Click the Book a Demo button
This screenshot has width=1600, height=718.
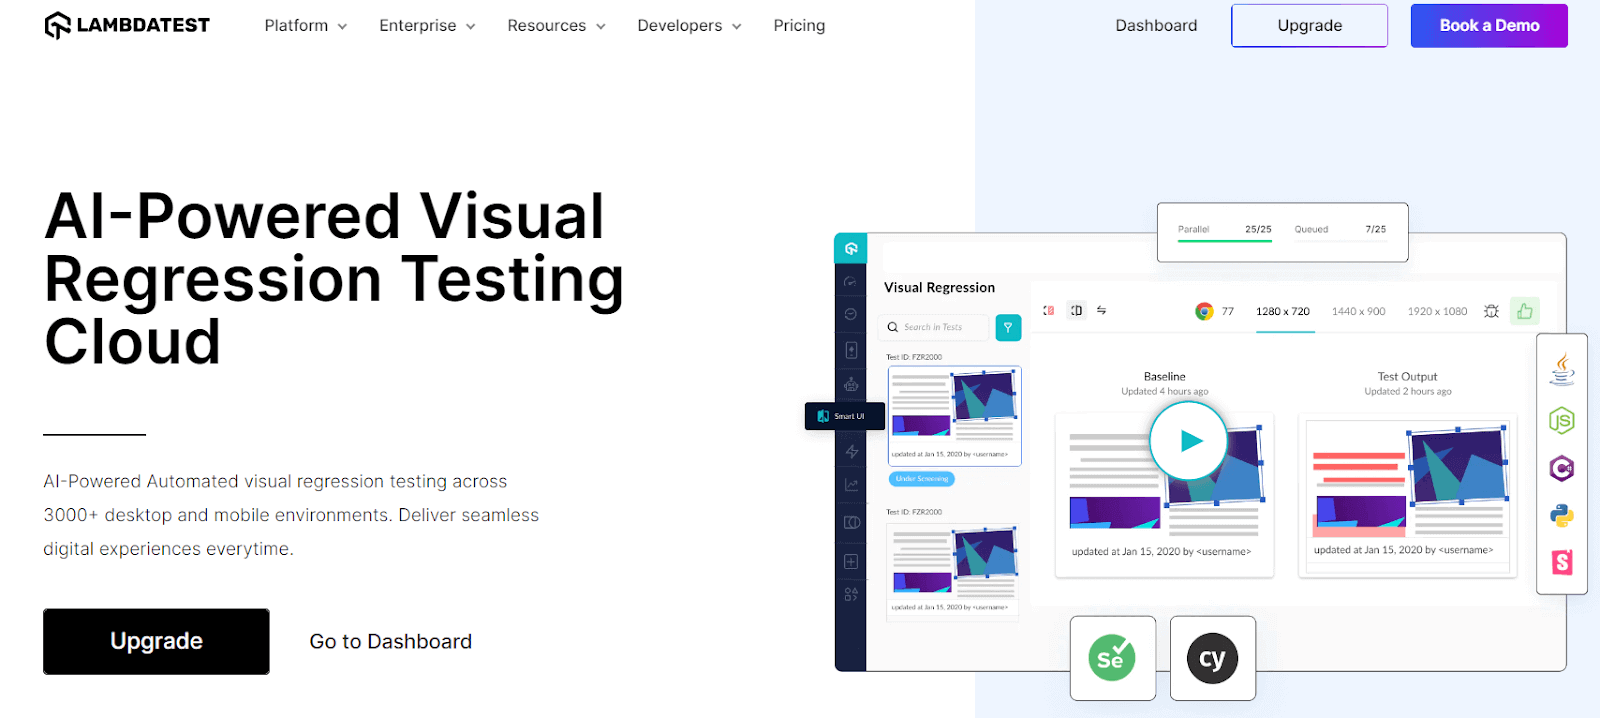[x=1489, y=26]
